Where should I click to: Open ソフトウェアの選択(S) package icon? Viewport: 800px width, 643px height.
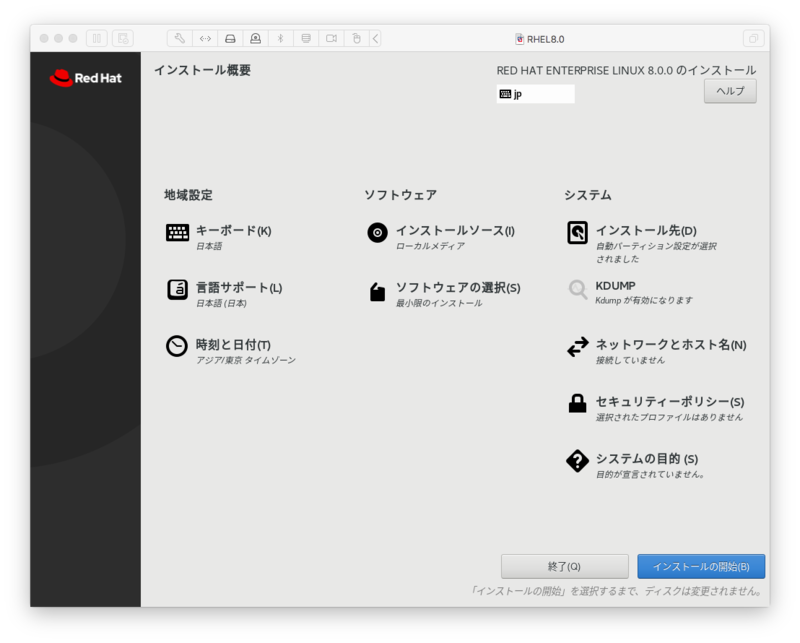(x=378, y=292)
